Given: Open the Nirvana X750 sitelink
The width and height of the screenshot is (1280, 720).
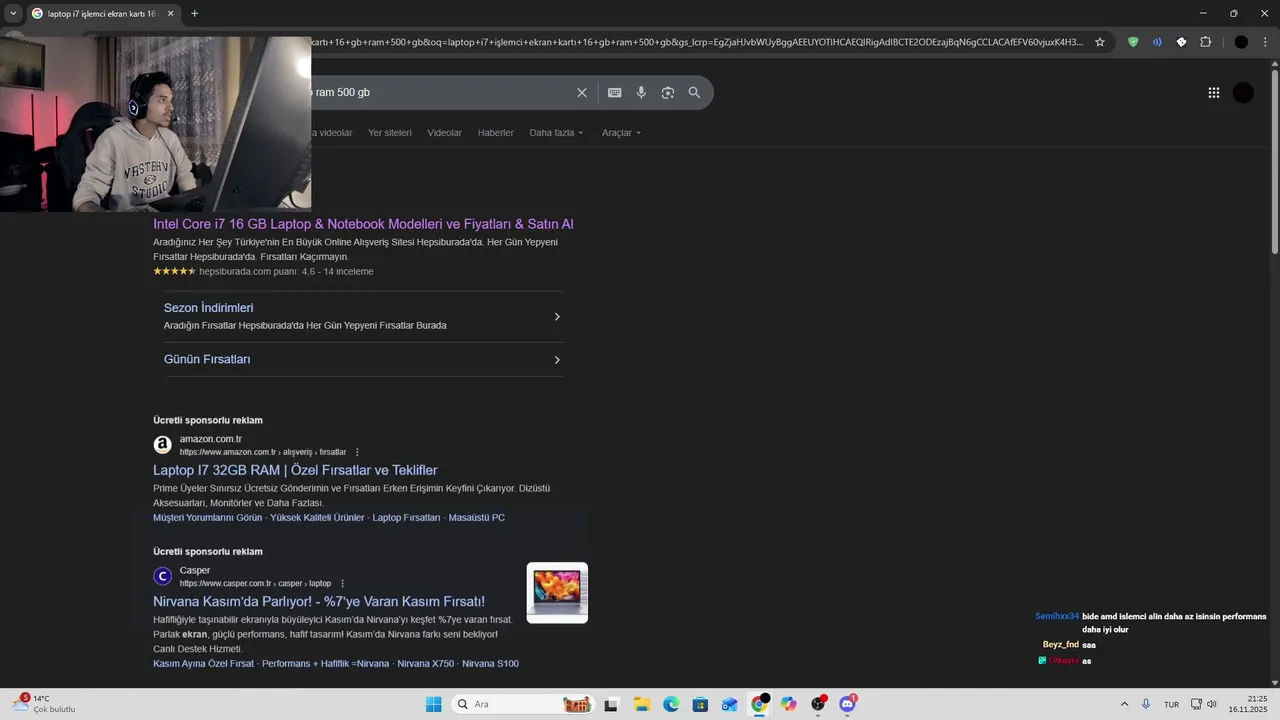Looking at the screenshot, I should (425, 664).
